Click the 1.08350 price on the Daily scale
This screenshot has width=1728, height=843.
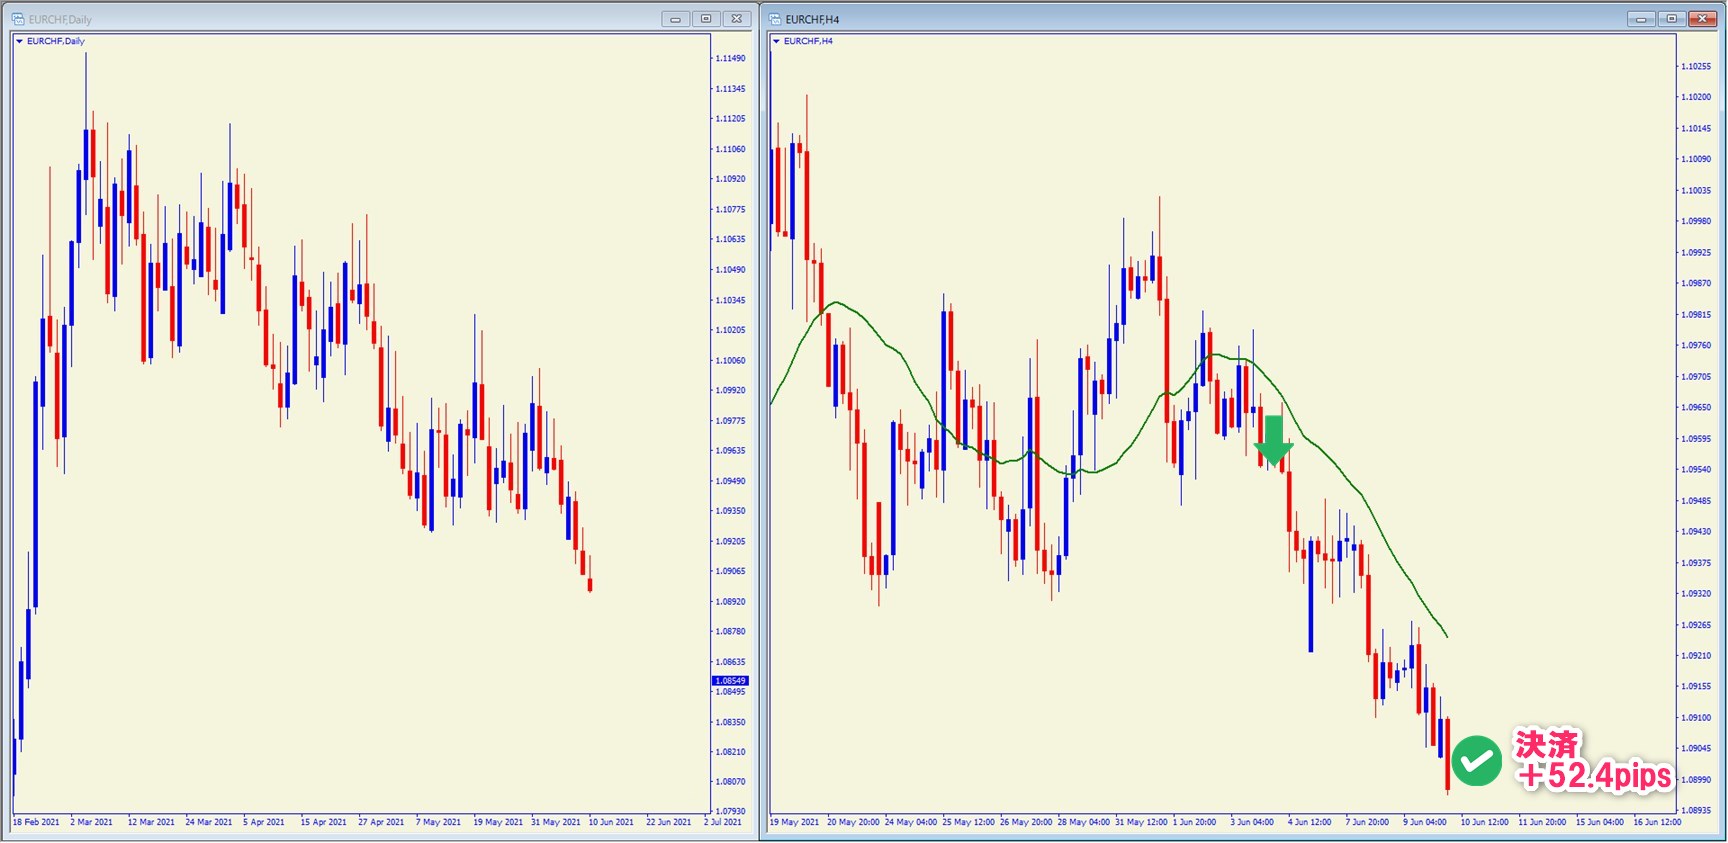(x=731, y=722)
